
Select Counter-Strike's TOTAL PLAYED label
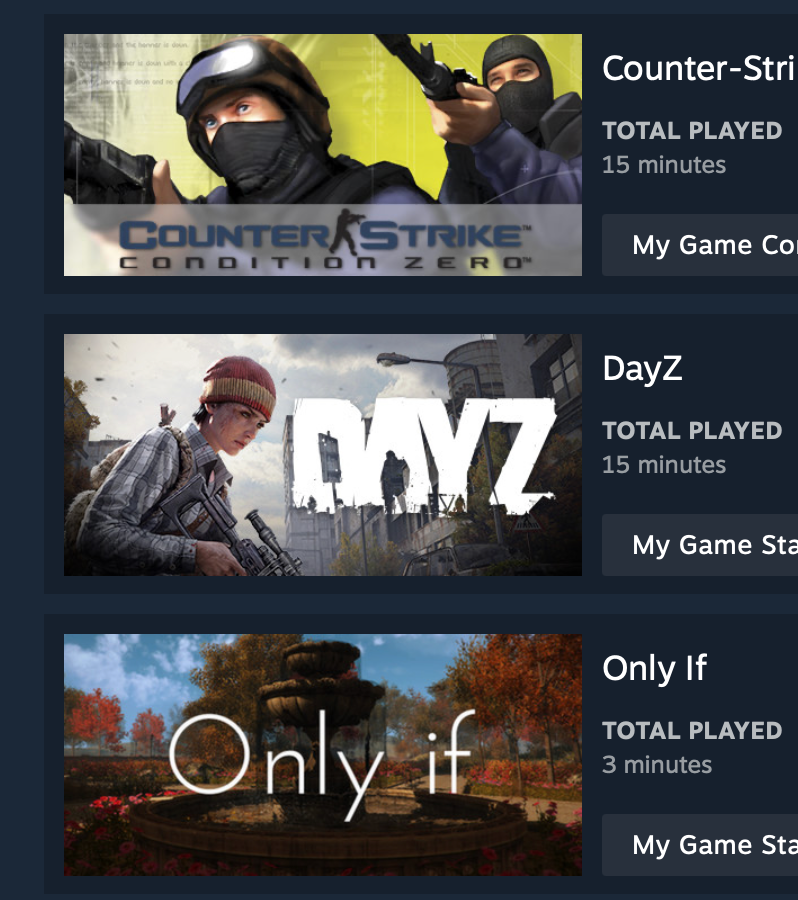(x=692, y=131)
